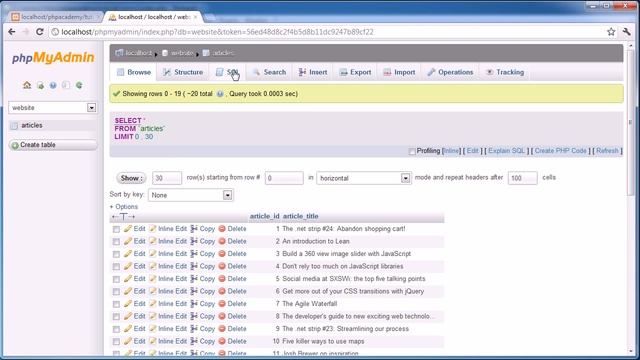640x360 pixels.
Task: Click the green plus Create table icon
Action: click(15, 145)
